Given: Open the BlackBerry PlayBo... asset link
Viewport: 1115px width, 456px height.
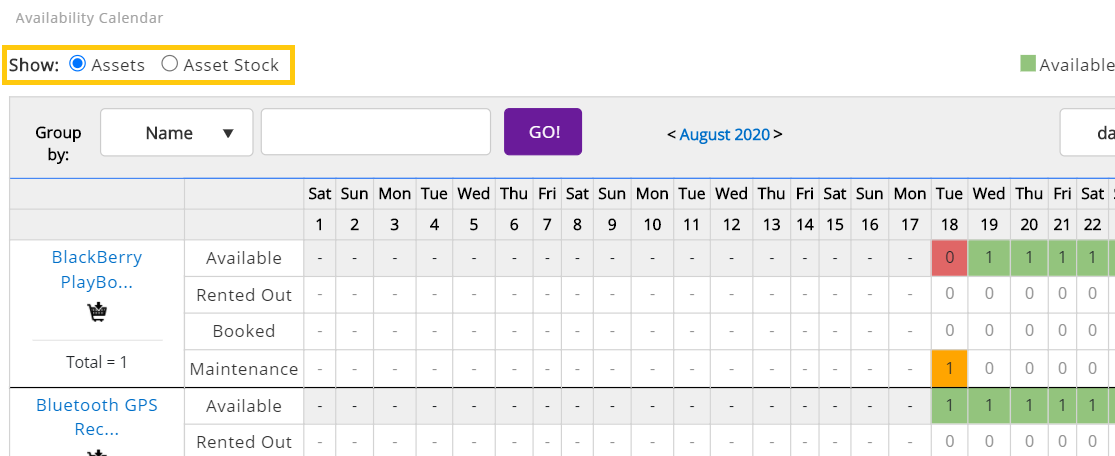Looking at the screenshot, I should click(97, 270).
